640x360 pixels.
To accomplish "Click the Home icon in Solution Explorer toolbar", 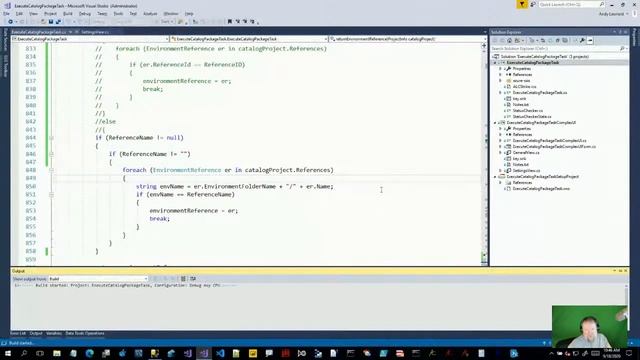I will [x=509, y=40].
